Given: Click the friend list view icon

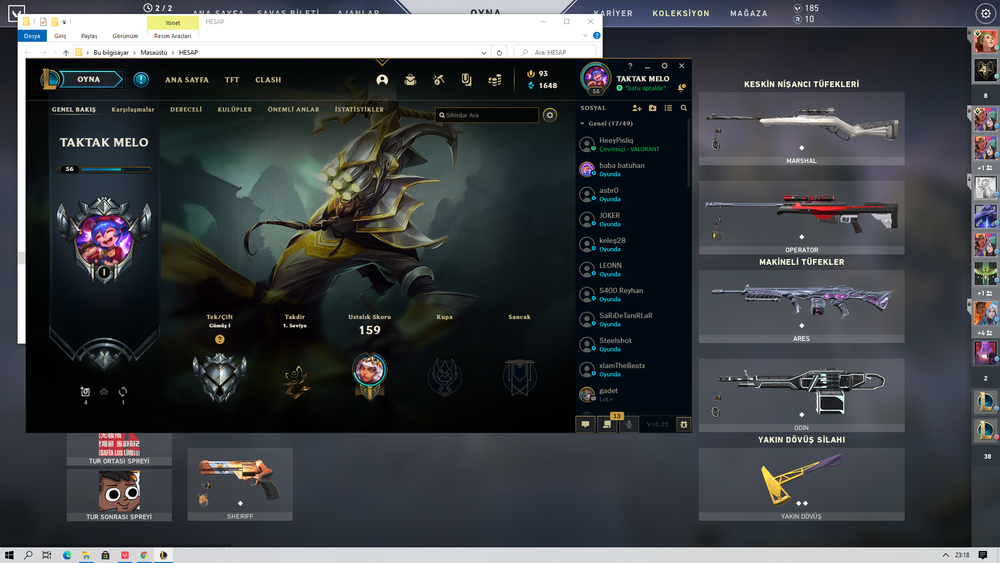Looking at the screenshot, I should [668, 108].
